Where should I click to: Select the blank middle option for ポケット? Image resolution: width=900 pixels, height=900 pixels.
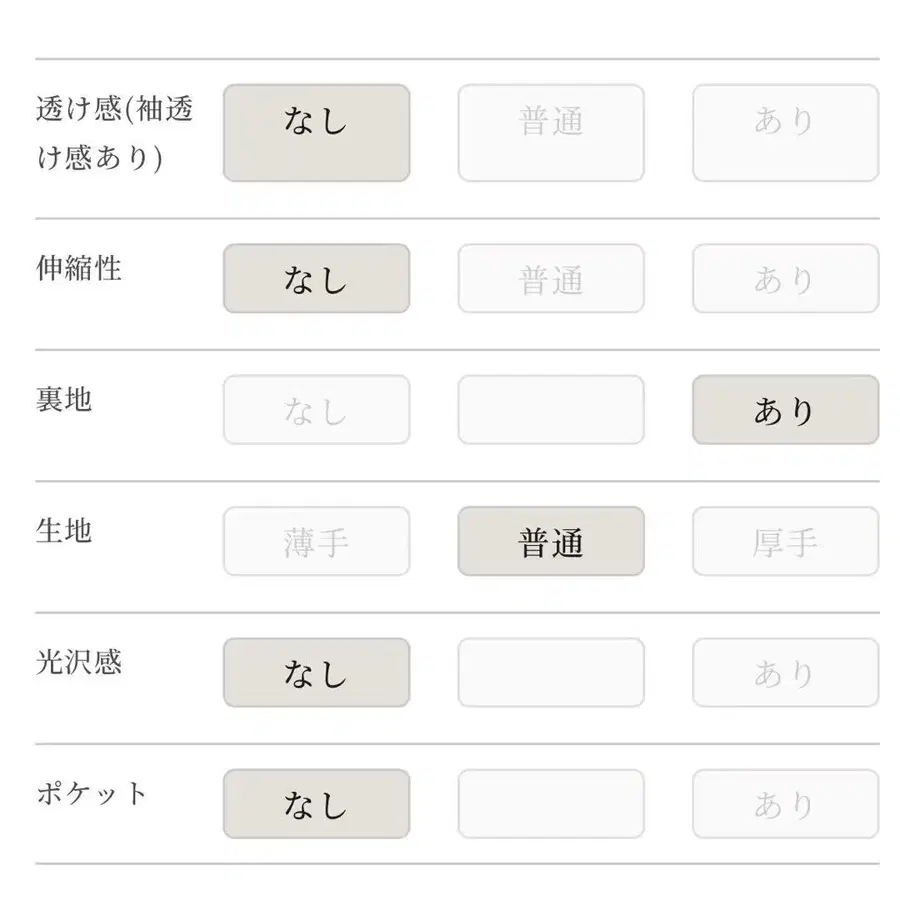click(x=551, y=804)
